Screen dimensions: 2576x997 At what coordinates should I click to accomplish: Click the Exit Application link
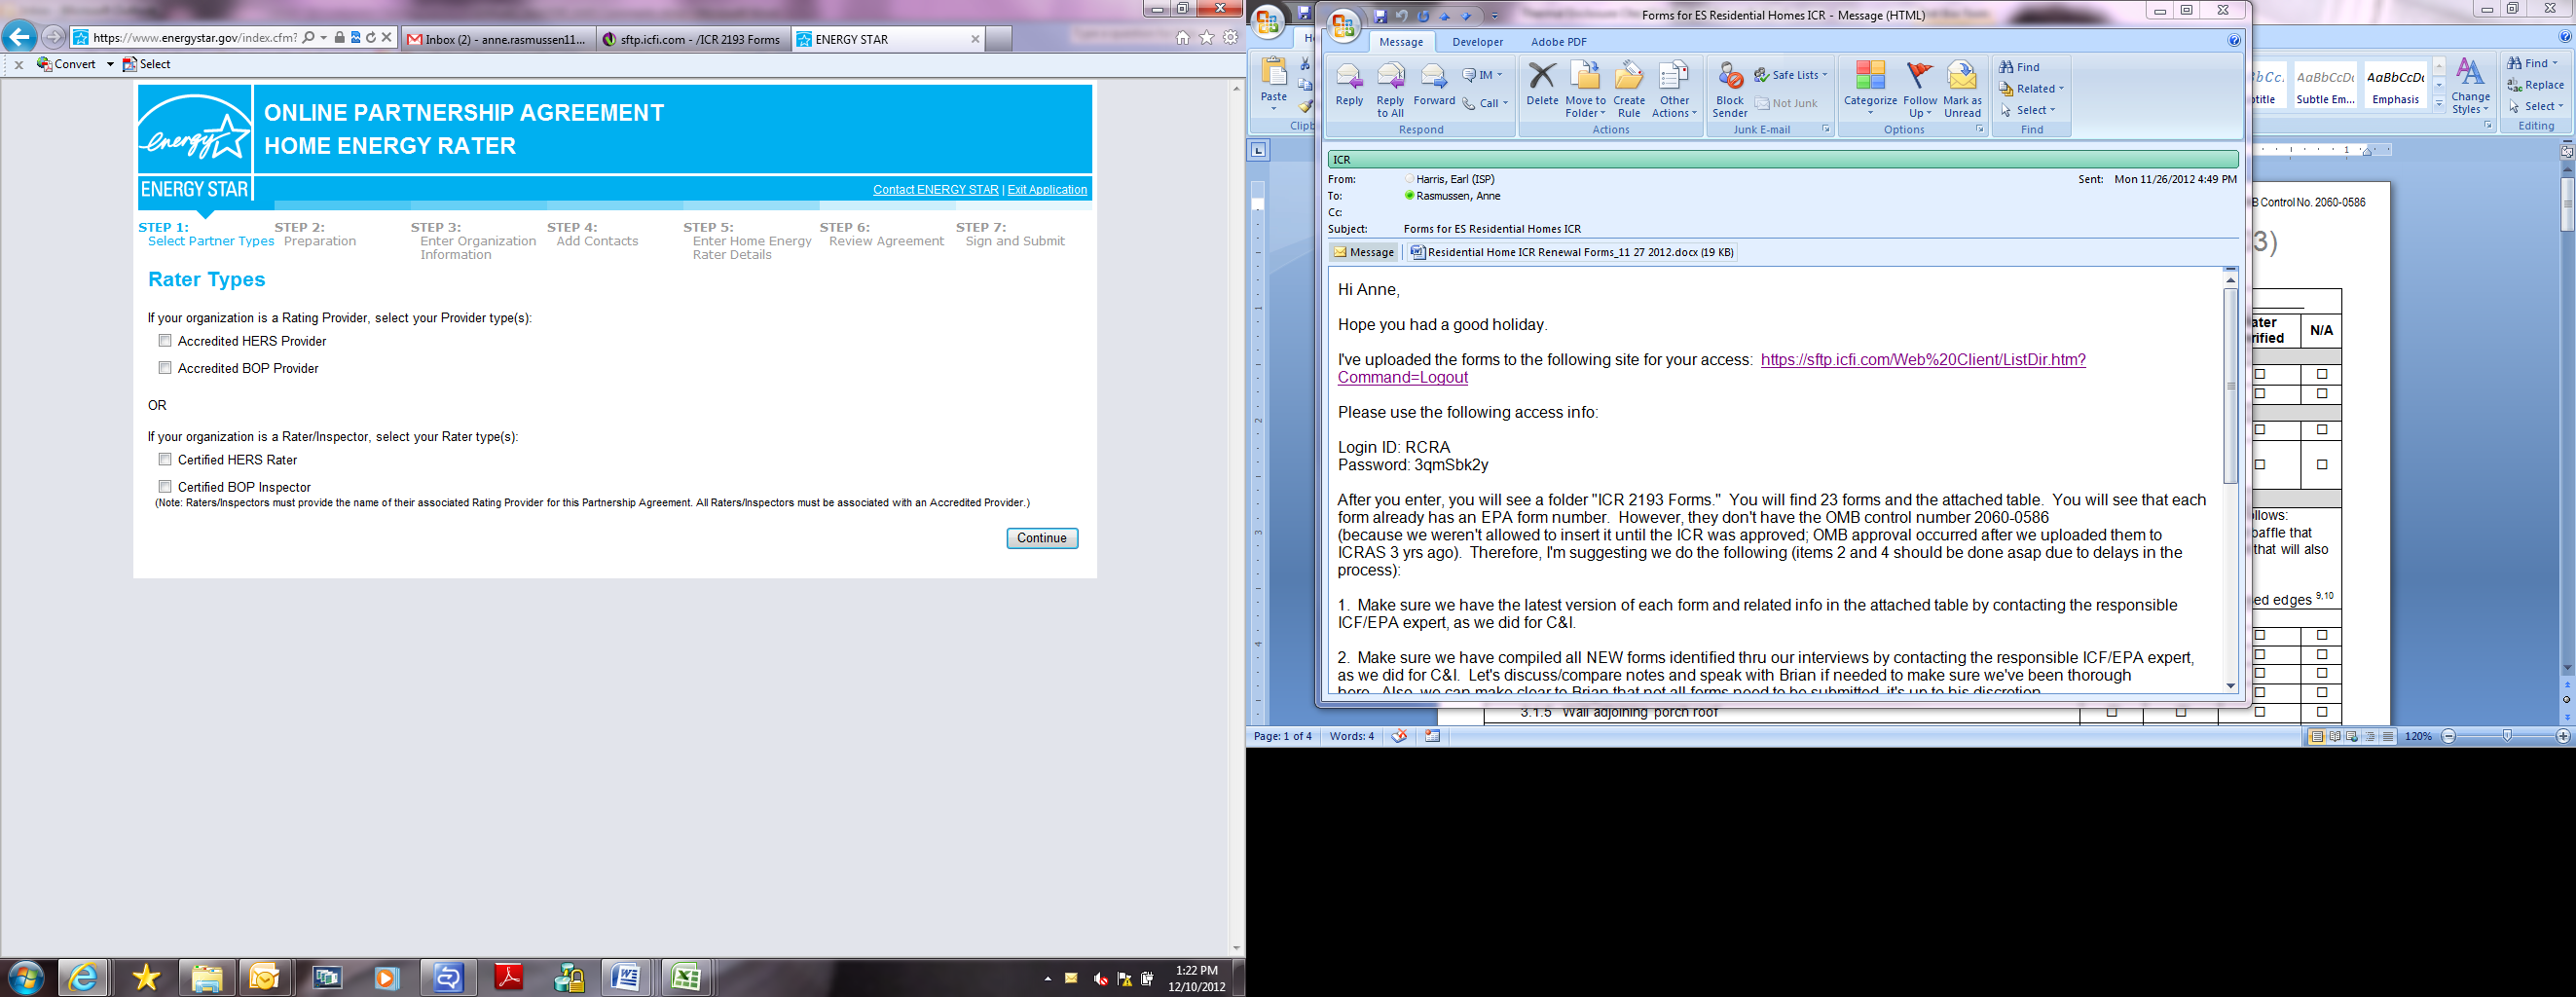pos(1047,189)
